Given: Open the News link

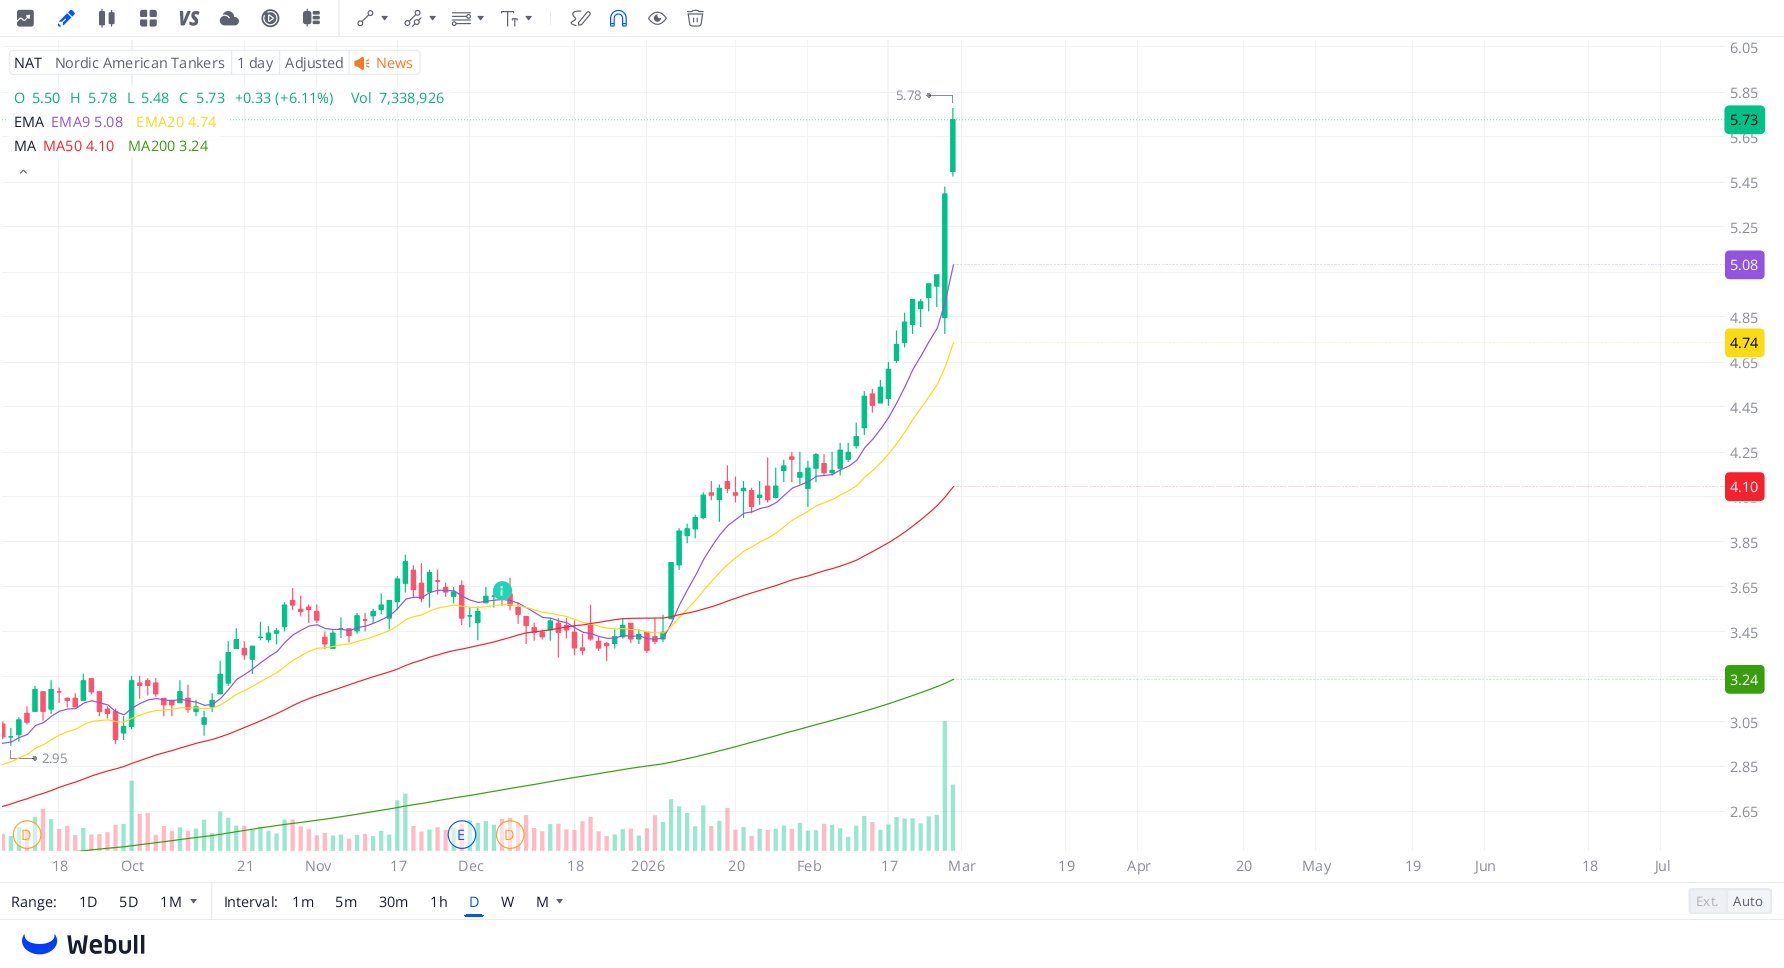Looking at the screenshot, I should click(394, 63).
